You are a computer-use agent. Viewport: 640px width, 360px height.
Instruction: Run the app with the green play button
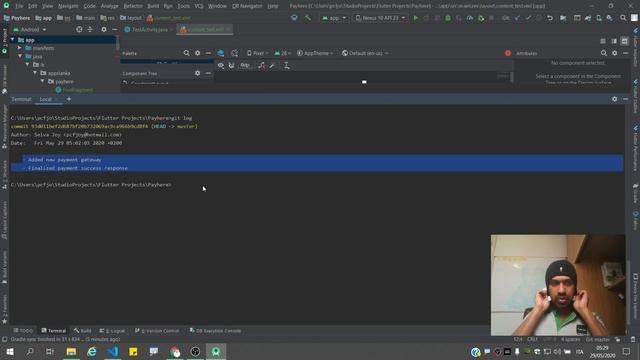[416, 18]
